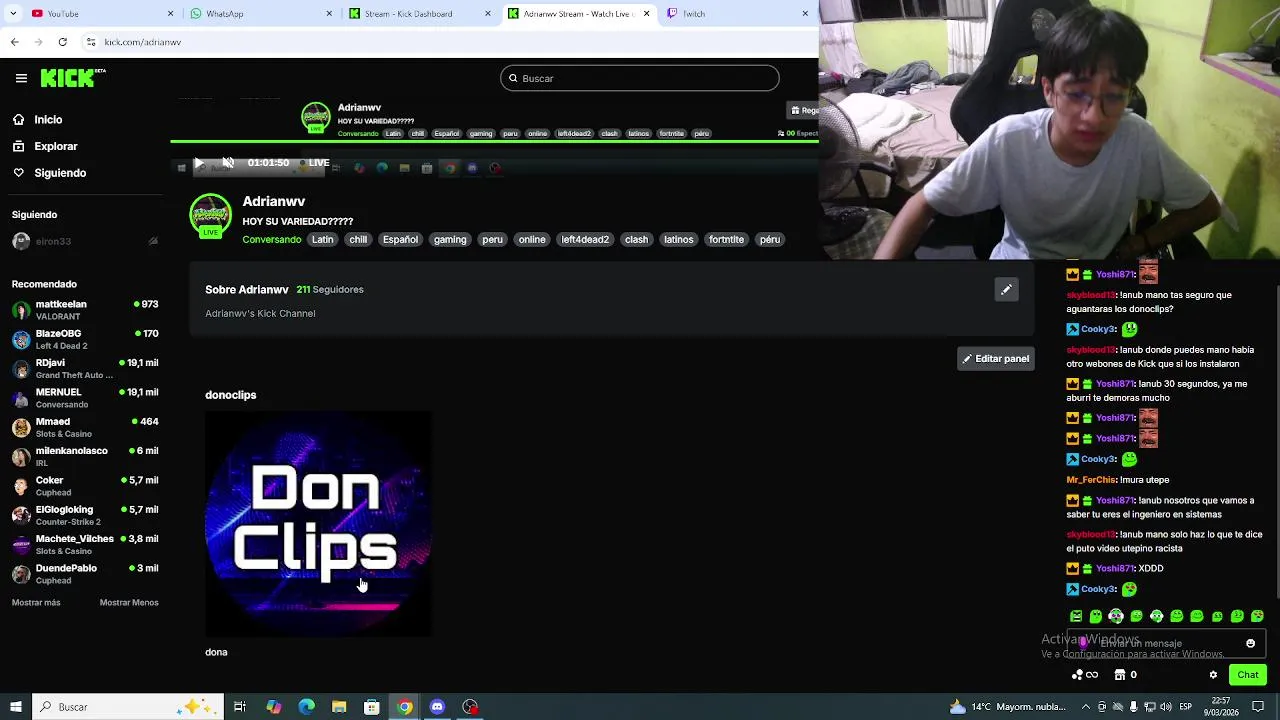
Task: Switch to the Twitch browser tab
Action: pos(738,13)
